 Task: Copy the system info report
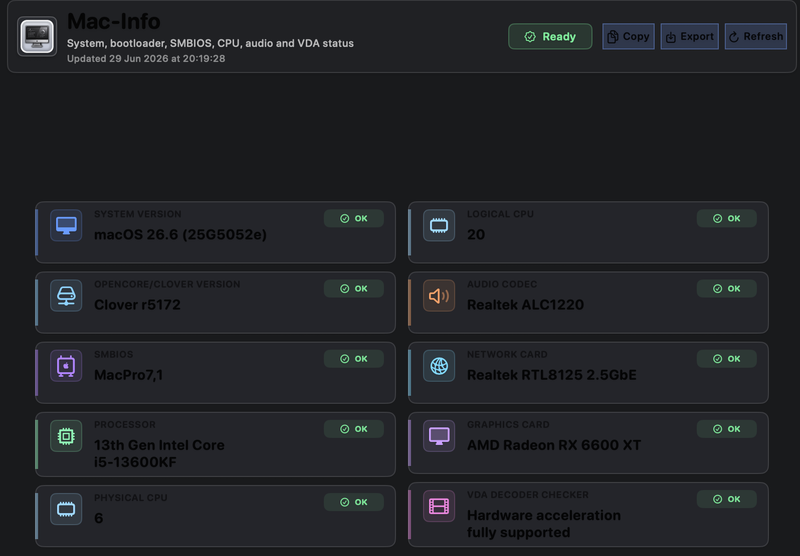(629, 37)
